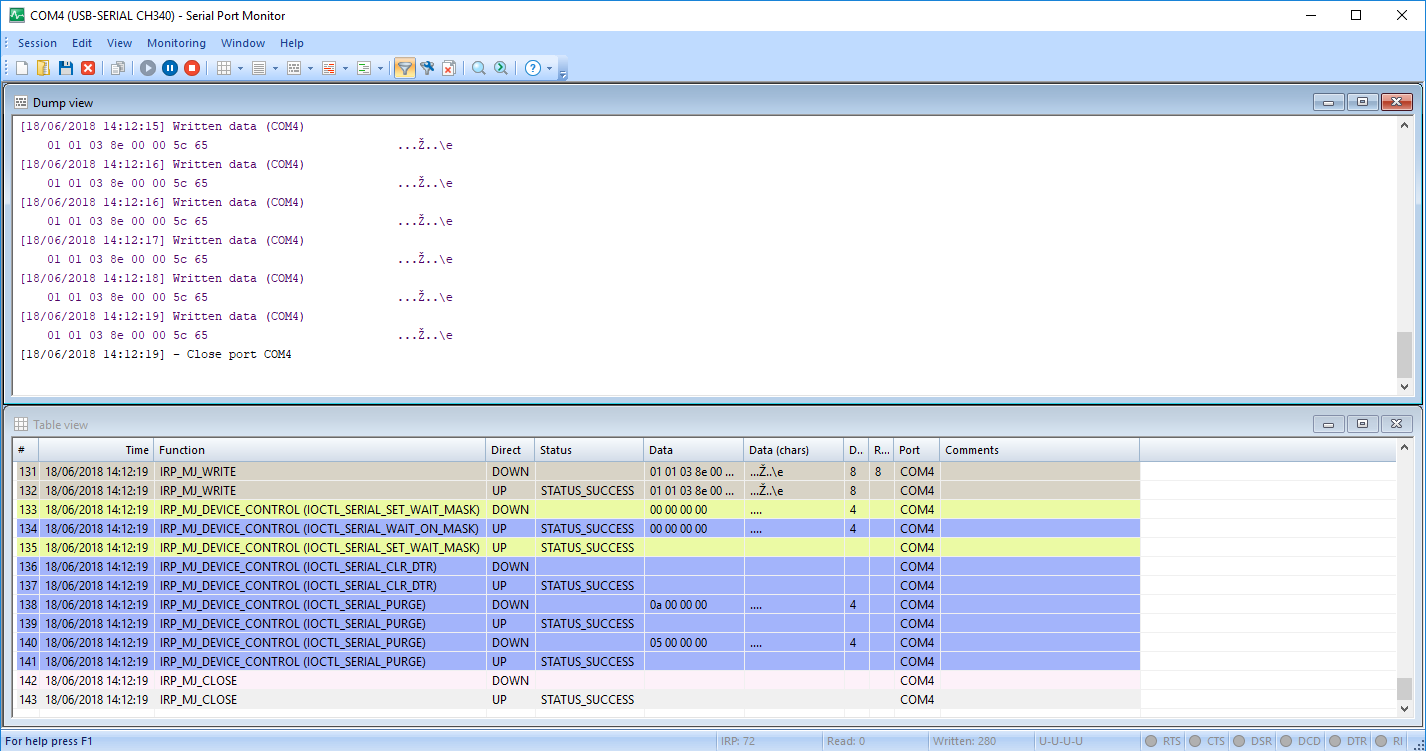1426x751 pixels.
Task: Open the toolbar options overflow arrow
Action: click(563, 72)
